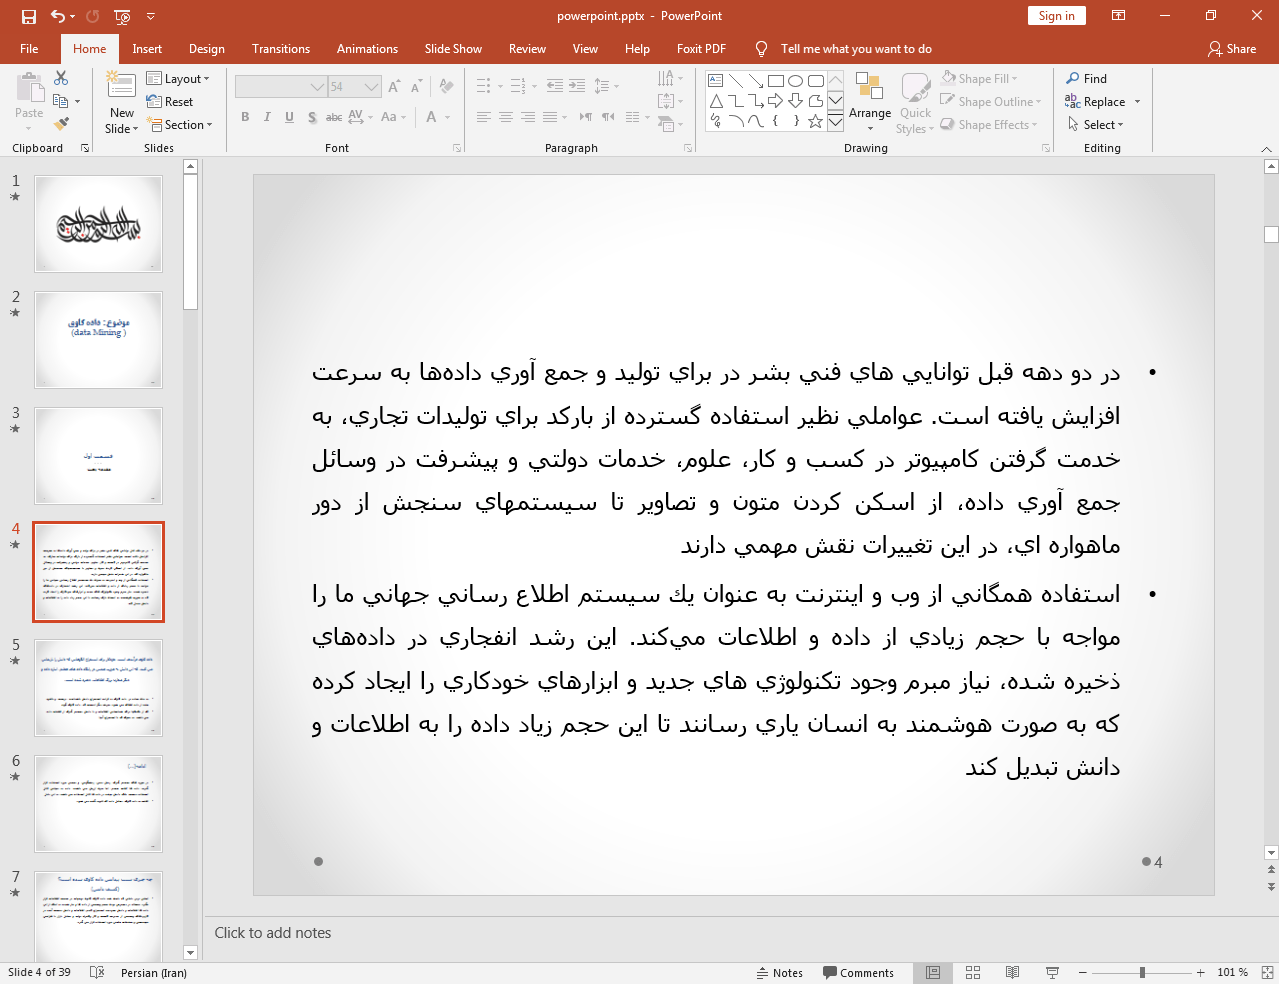Click the 101% zoom level
The image size is (1279, 984).
(1232, 972)
